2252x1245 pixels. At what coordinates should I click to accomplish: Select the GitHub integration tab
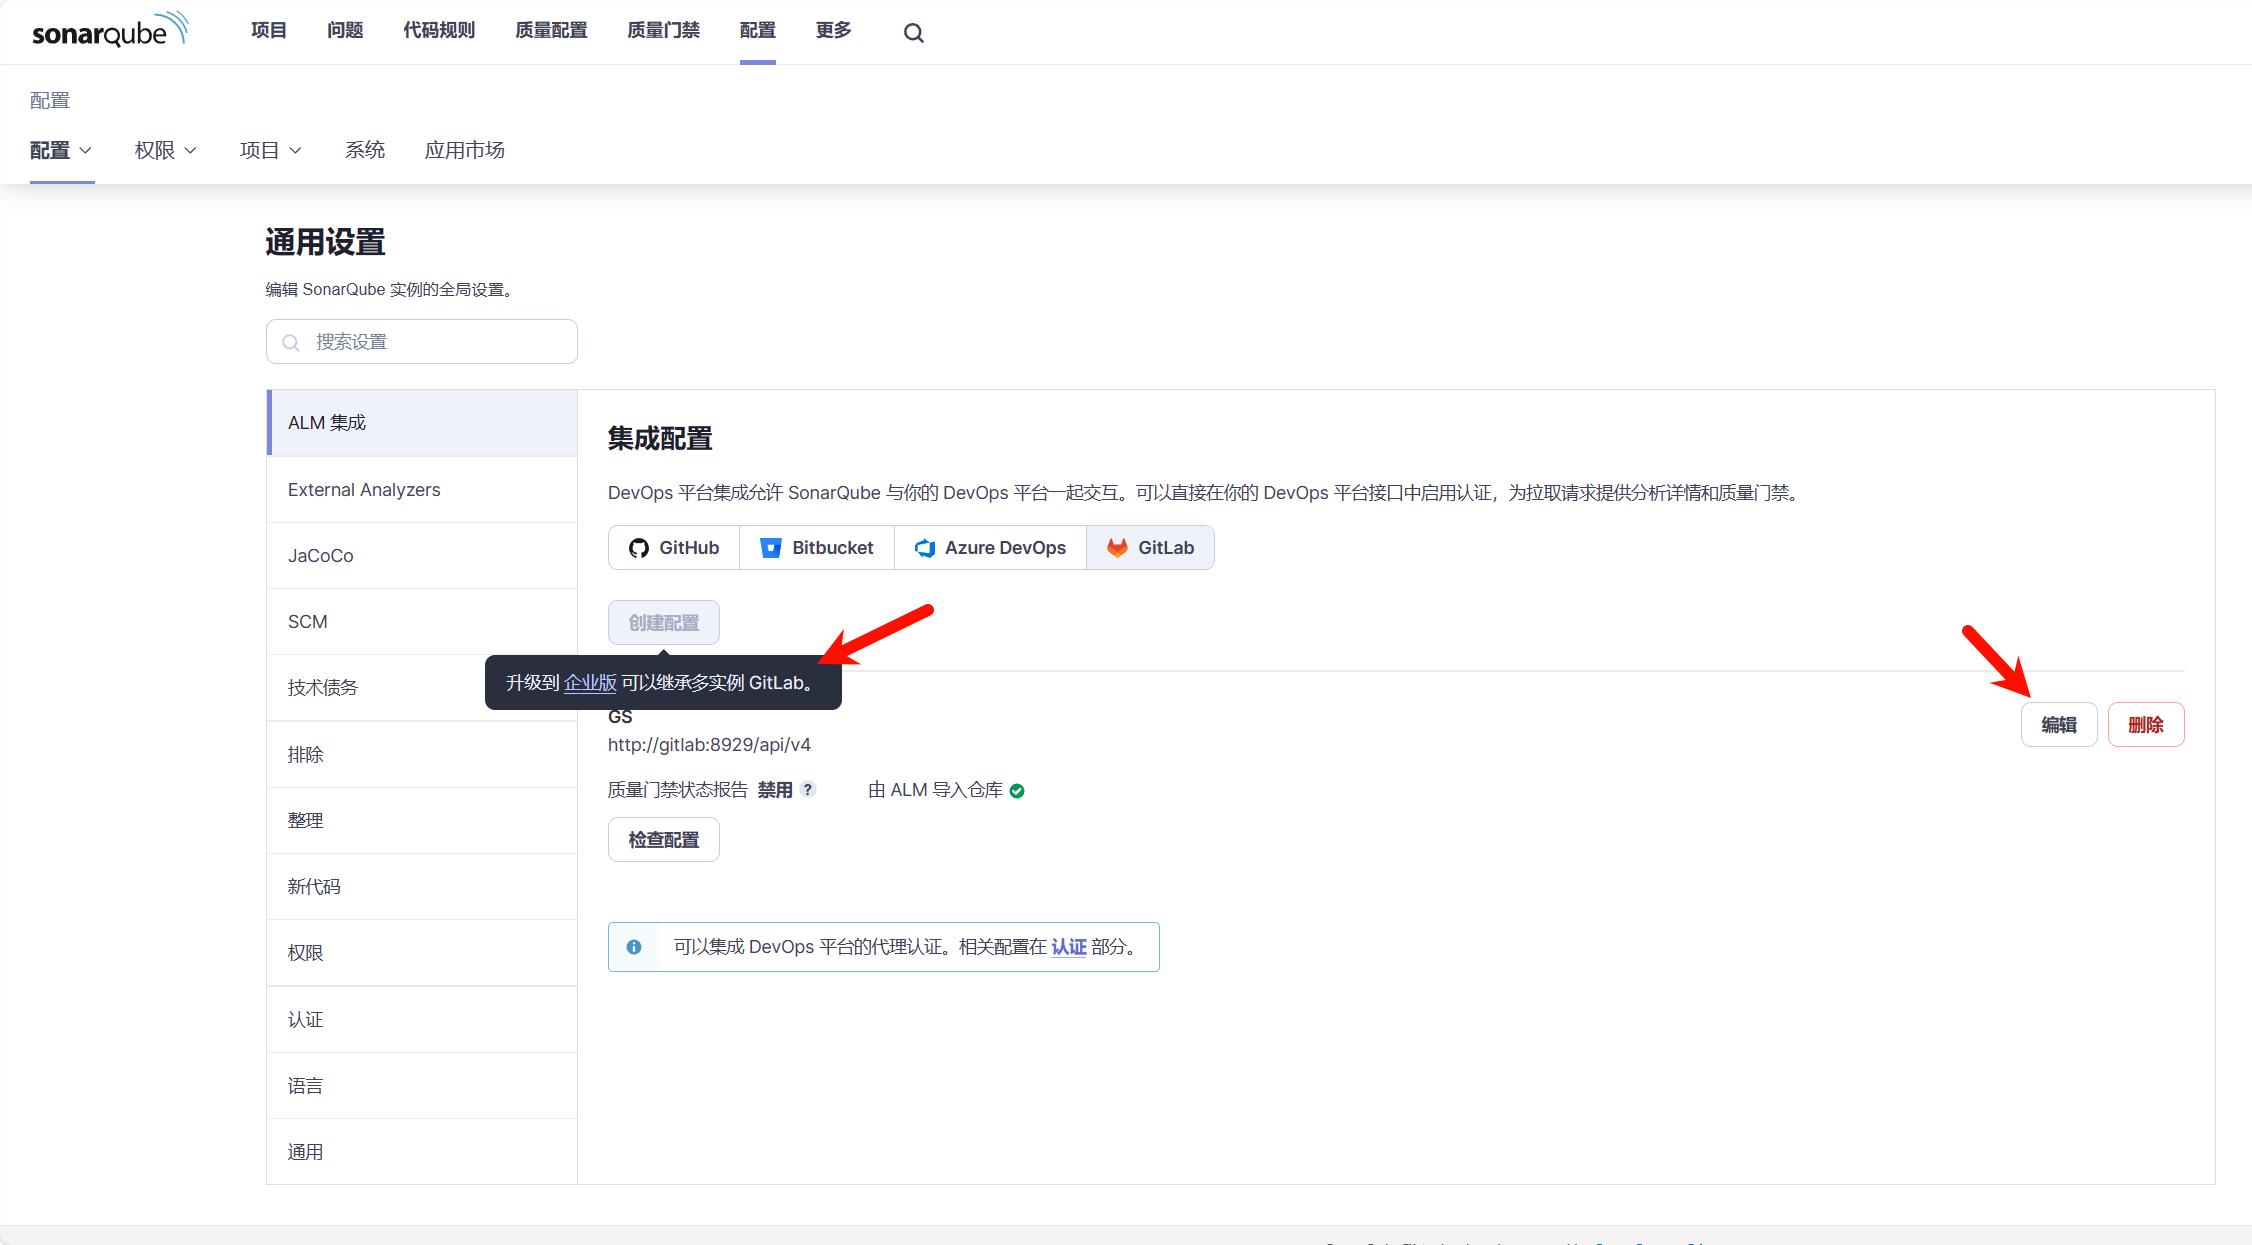[x=674, y=548]
